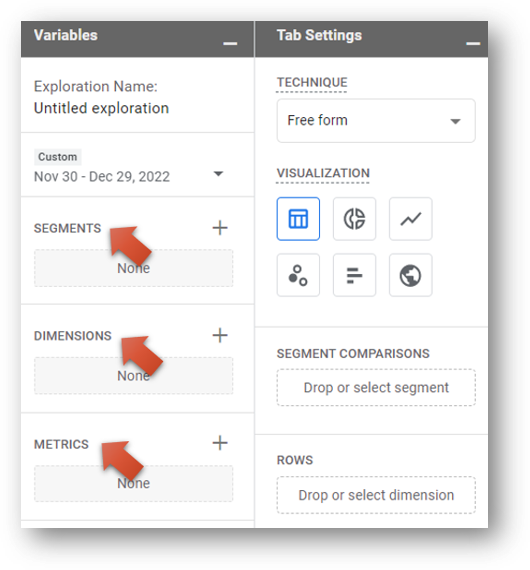Select the Scatter plot visualization

298,275
